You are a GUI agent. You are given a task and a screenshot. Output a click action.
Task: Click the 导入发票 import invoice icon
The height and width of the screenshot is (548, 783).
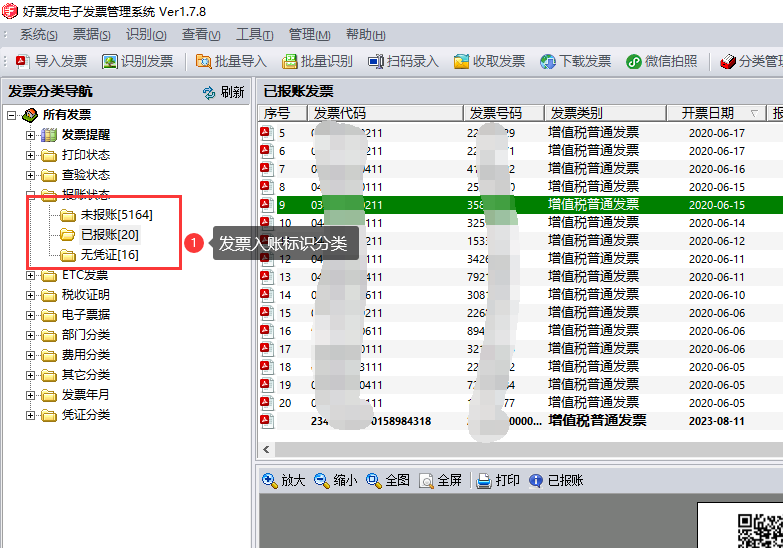point(22,61)
